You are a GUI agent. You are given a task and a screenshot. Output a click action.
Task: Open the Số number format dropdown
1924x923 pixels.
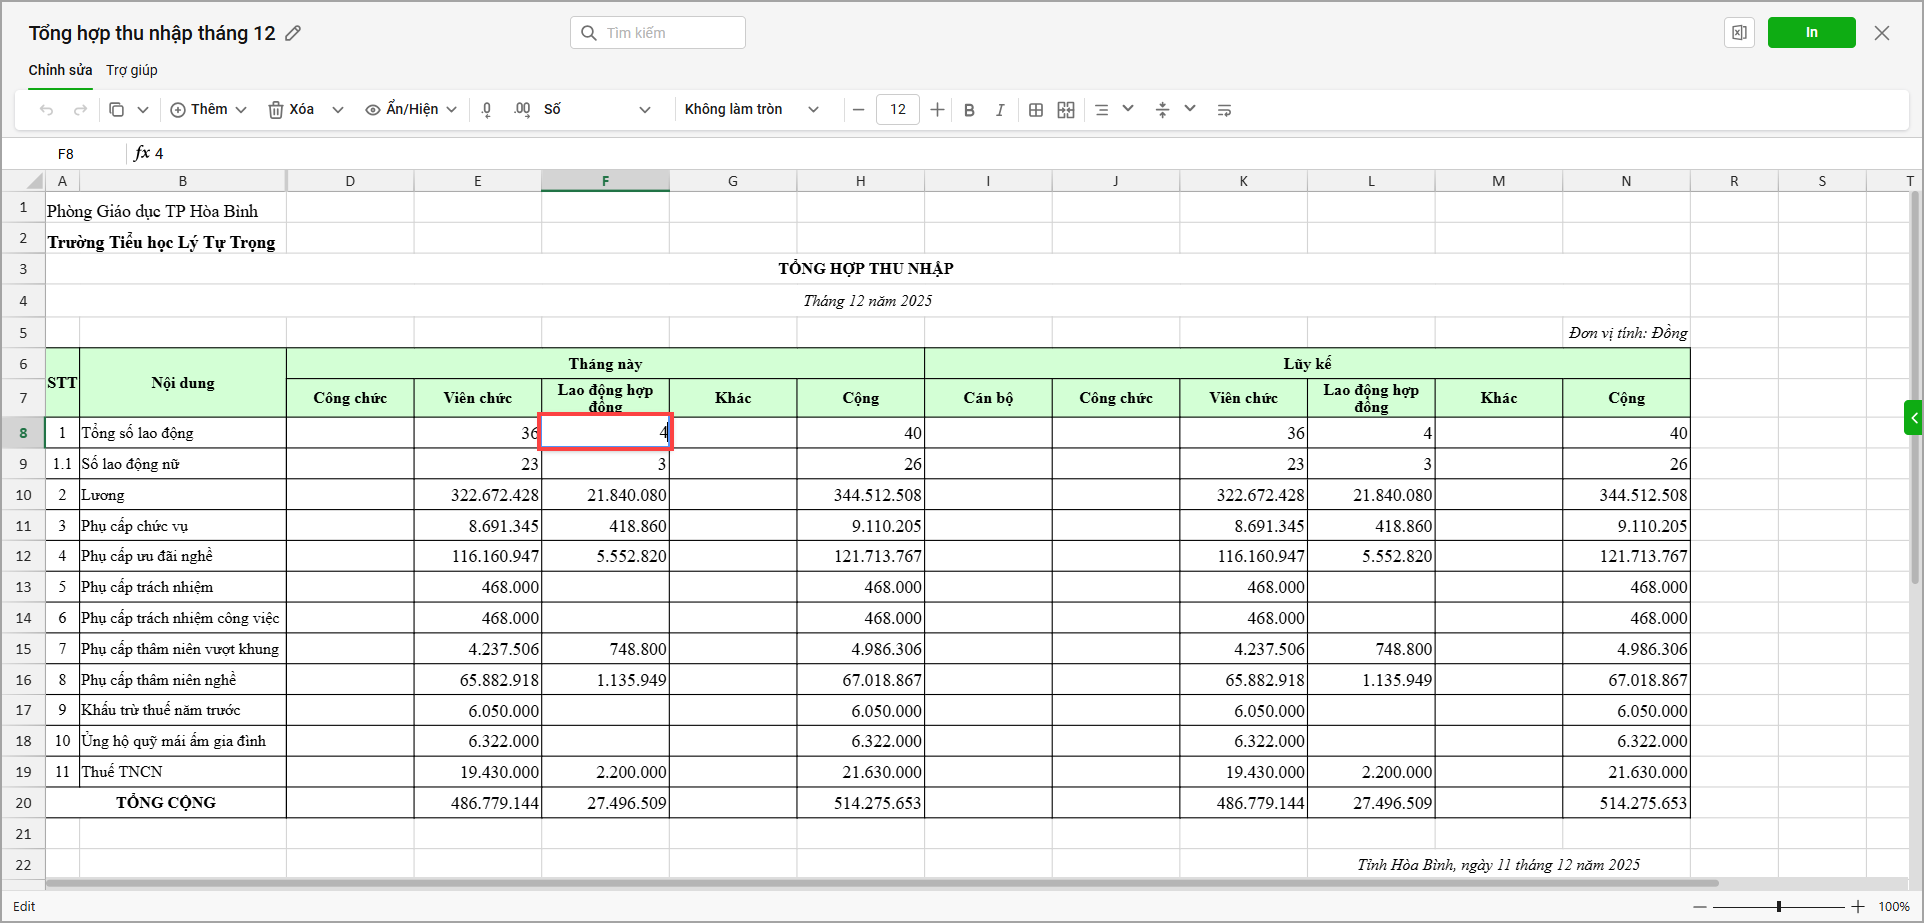point(596,110)
